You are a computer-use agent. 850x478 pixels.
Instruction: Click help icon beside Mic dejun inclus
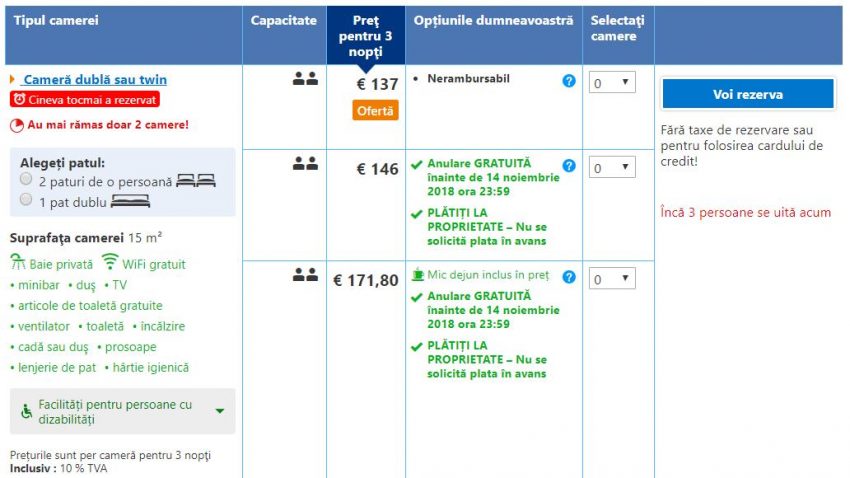569,277
